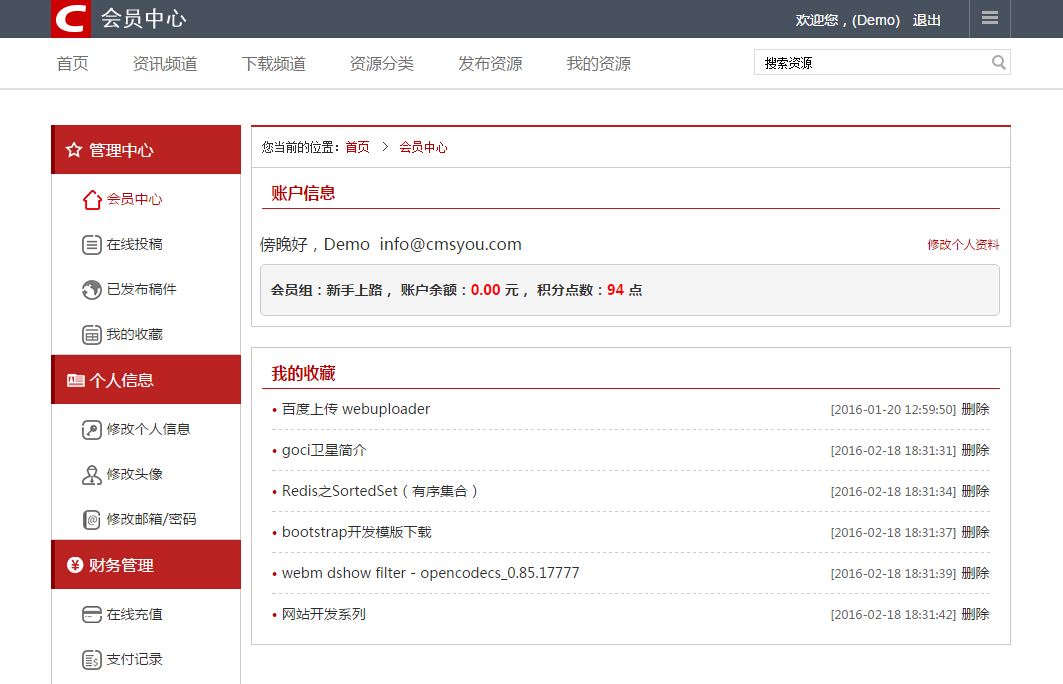The image size is (1063, 684).
Task: Open favorite goci卫星简介
Action: [x=324, y=450]
